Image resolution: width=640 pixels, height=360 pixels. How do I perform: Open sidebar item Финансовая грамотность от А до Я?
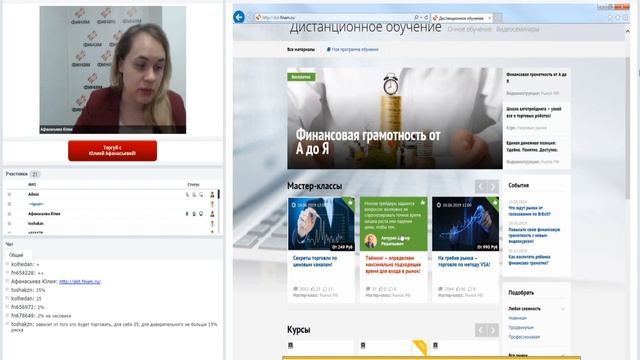click(x=536, y=78)
